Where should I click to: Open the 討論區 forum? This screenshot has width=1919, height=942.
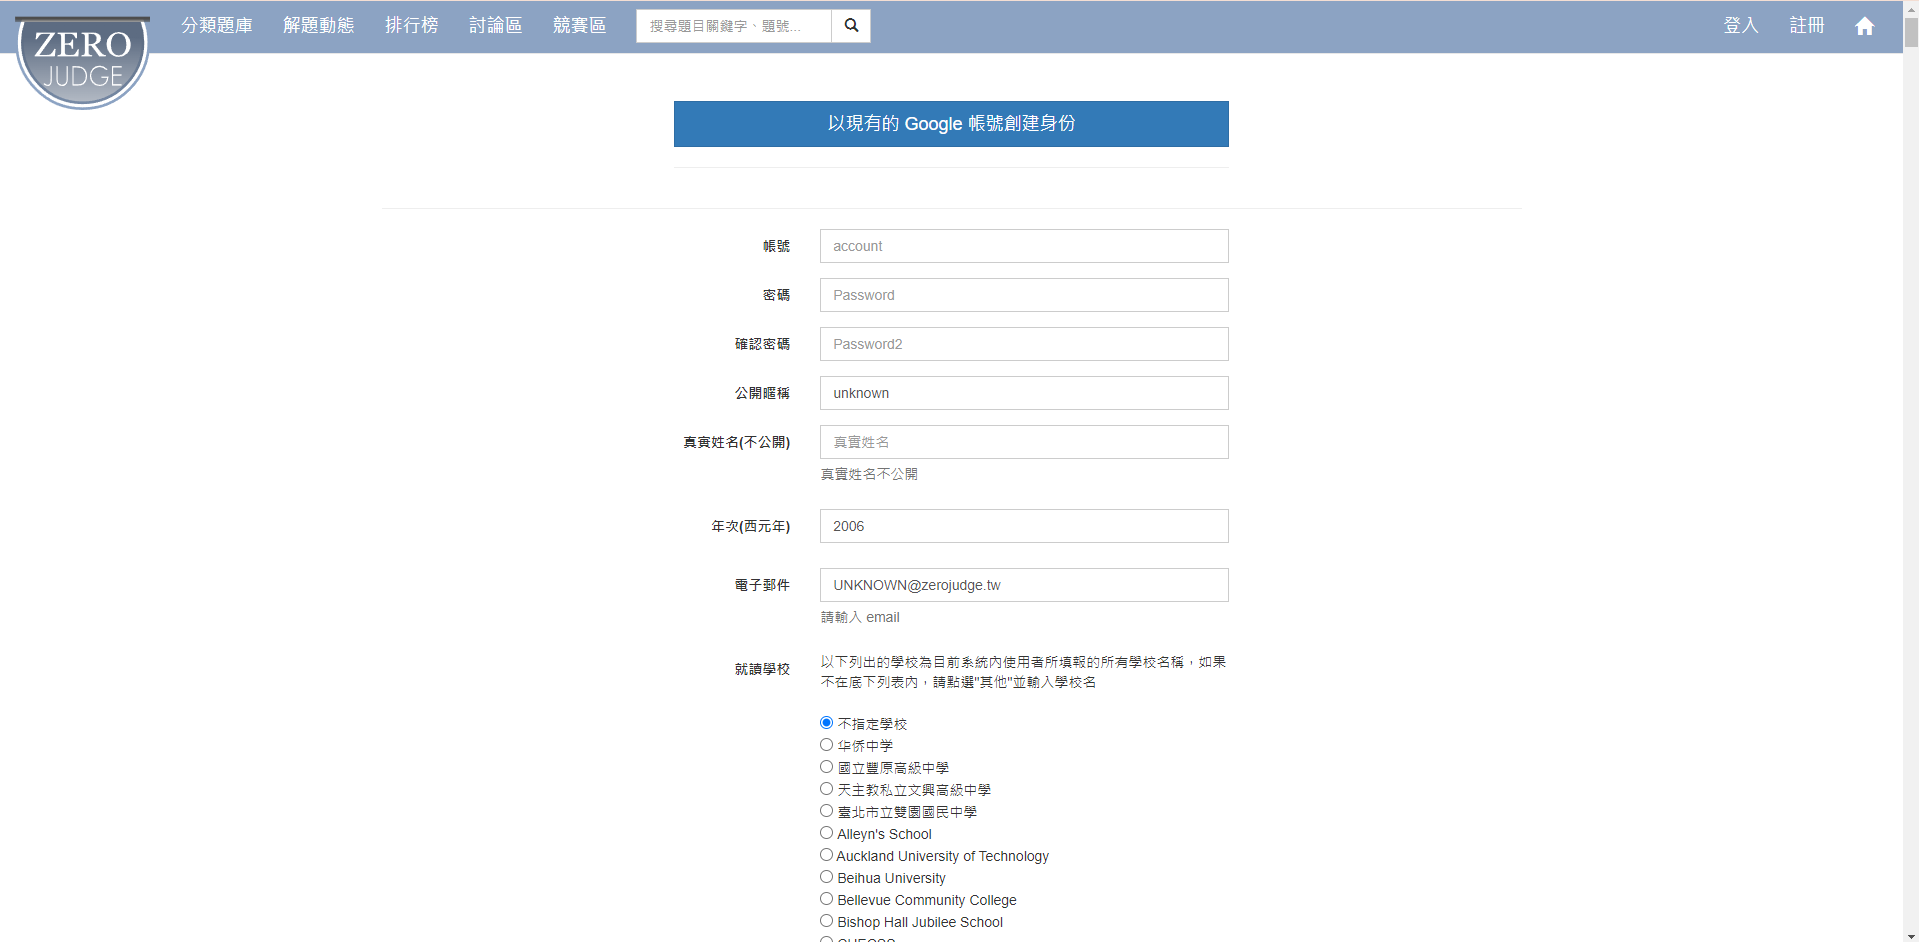click(495, 26)
